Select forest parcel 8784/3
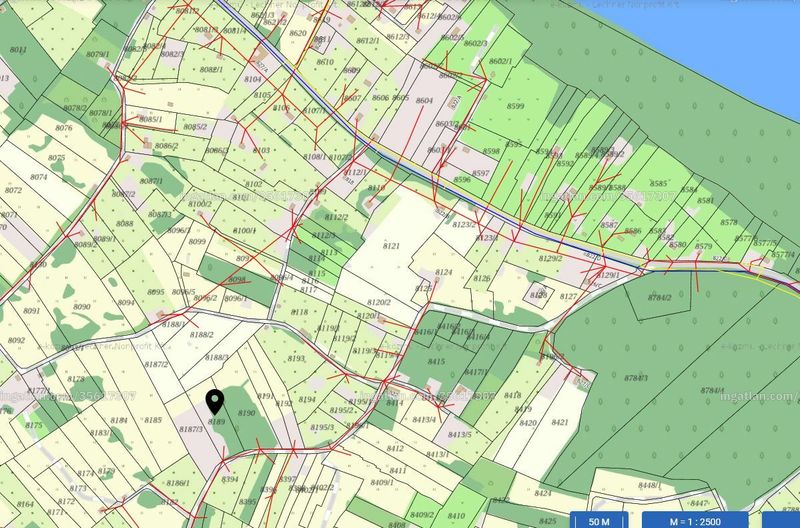Image resolution: width=800 pixels, height=528 pixels. click(x=636, y=378)
